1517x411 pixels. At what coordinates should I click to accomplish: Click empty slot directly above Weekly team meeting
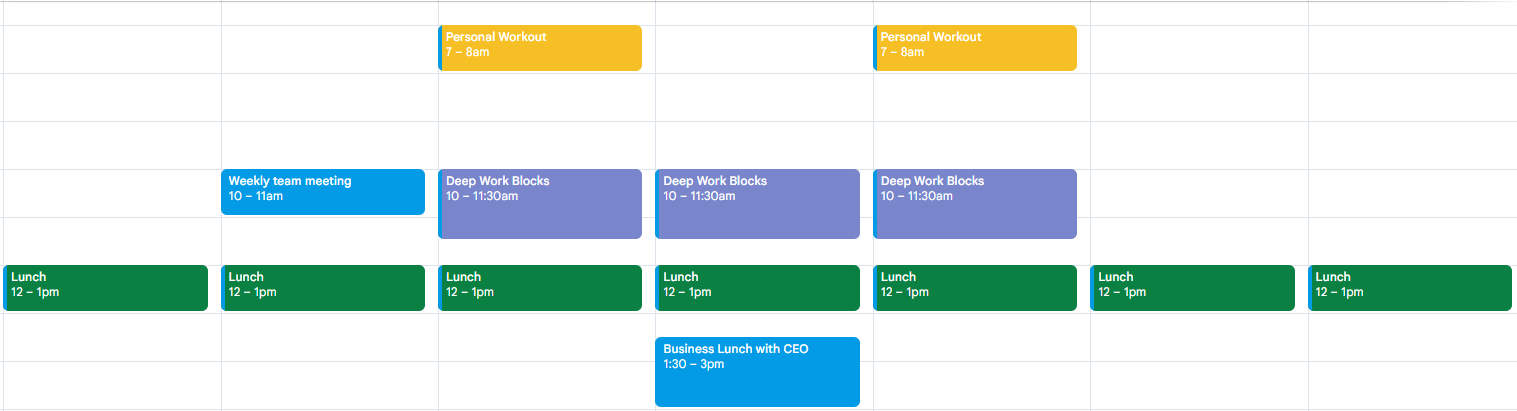click(x=322, y=145)
